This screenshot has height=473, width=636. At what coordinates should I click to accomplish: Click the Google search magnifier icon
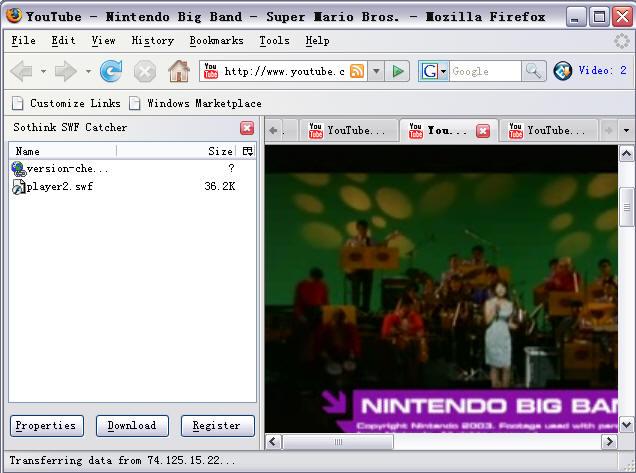click(x=533, y=71)
